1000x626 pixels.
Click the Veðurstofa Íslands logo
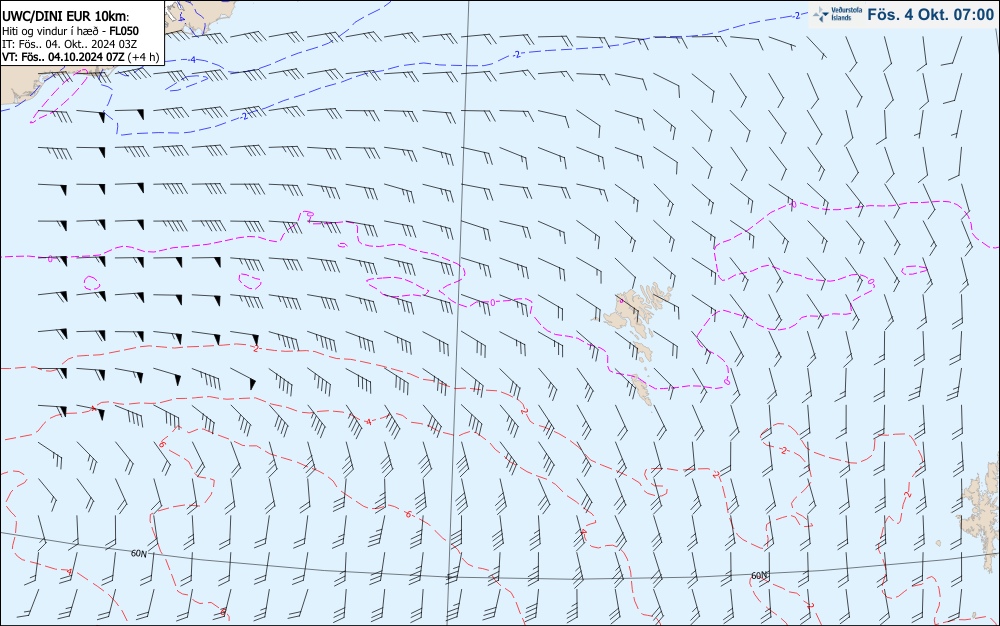[x=838, y=14]
